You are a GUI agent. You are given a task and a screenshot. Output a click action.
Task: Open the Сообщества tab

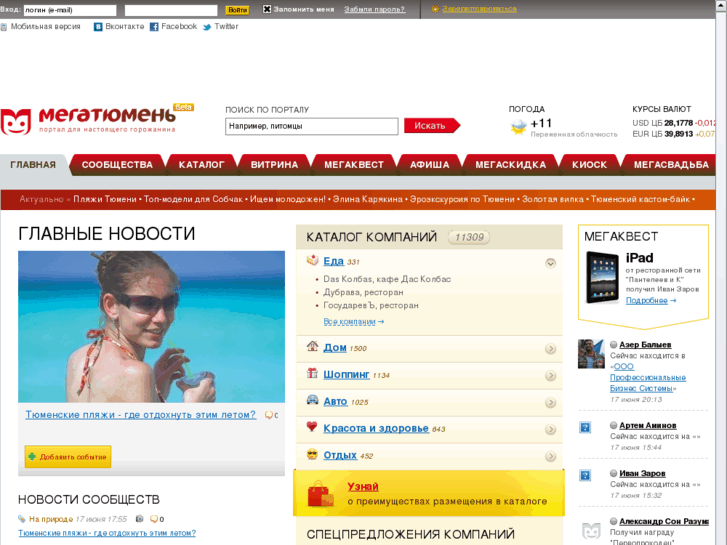tap(117, 165)
